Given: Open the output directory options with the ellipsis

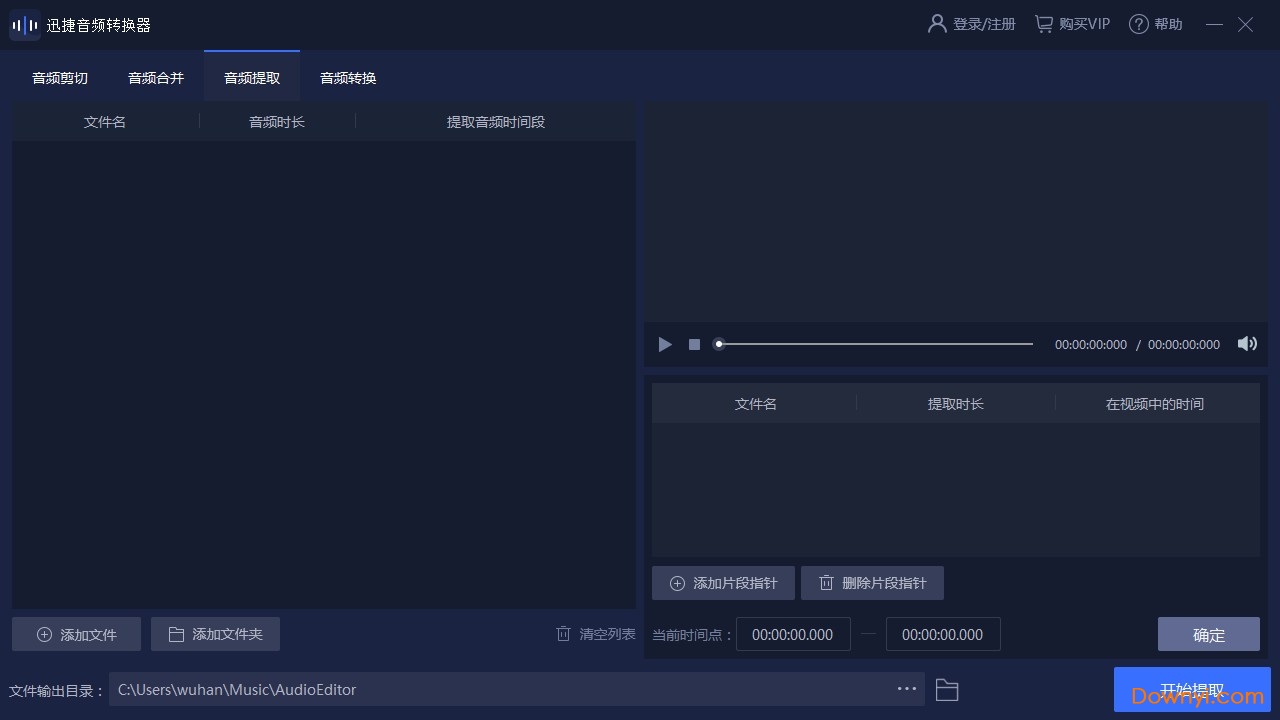Looking at the screenshot, I should tap(907, 689).
